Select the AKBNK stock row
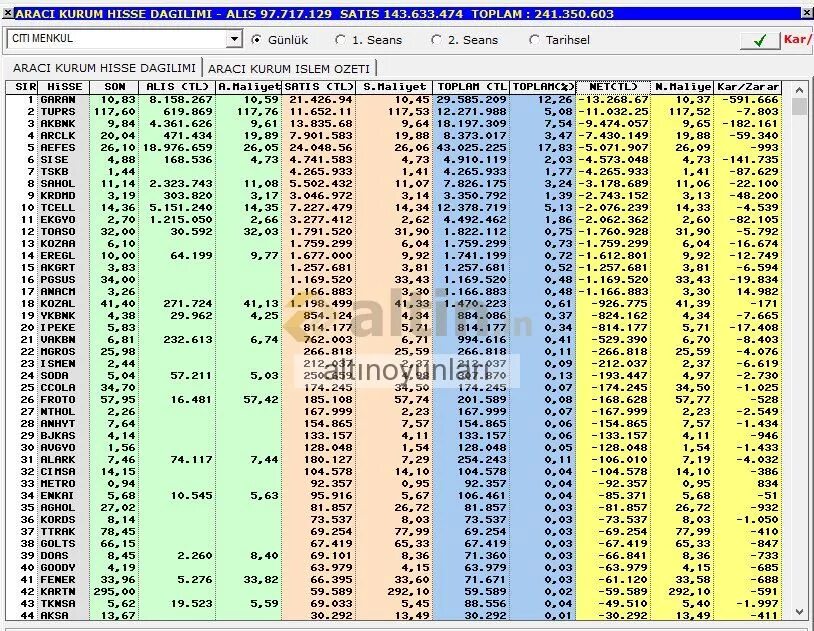Screen dimensions: 814x631 pos(394,124)
